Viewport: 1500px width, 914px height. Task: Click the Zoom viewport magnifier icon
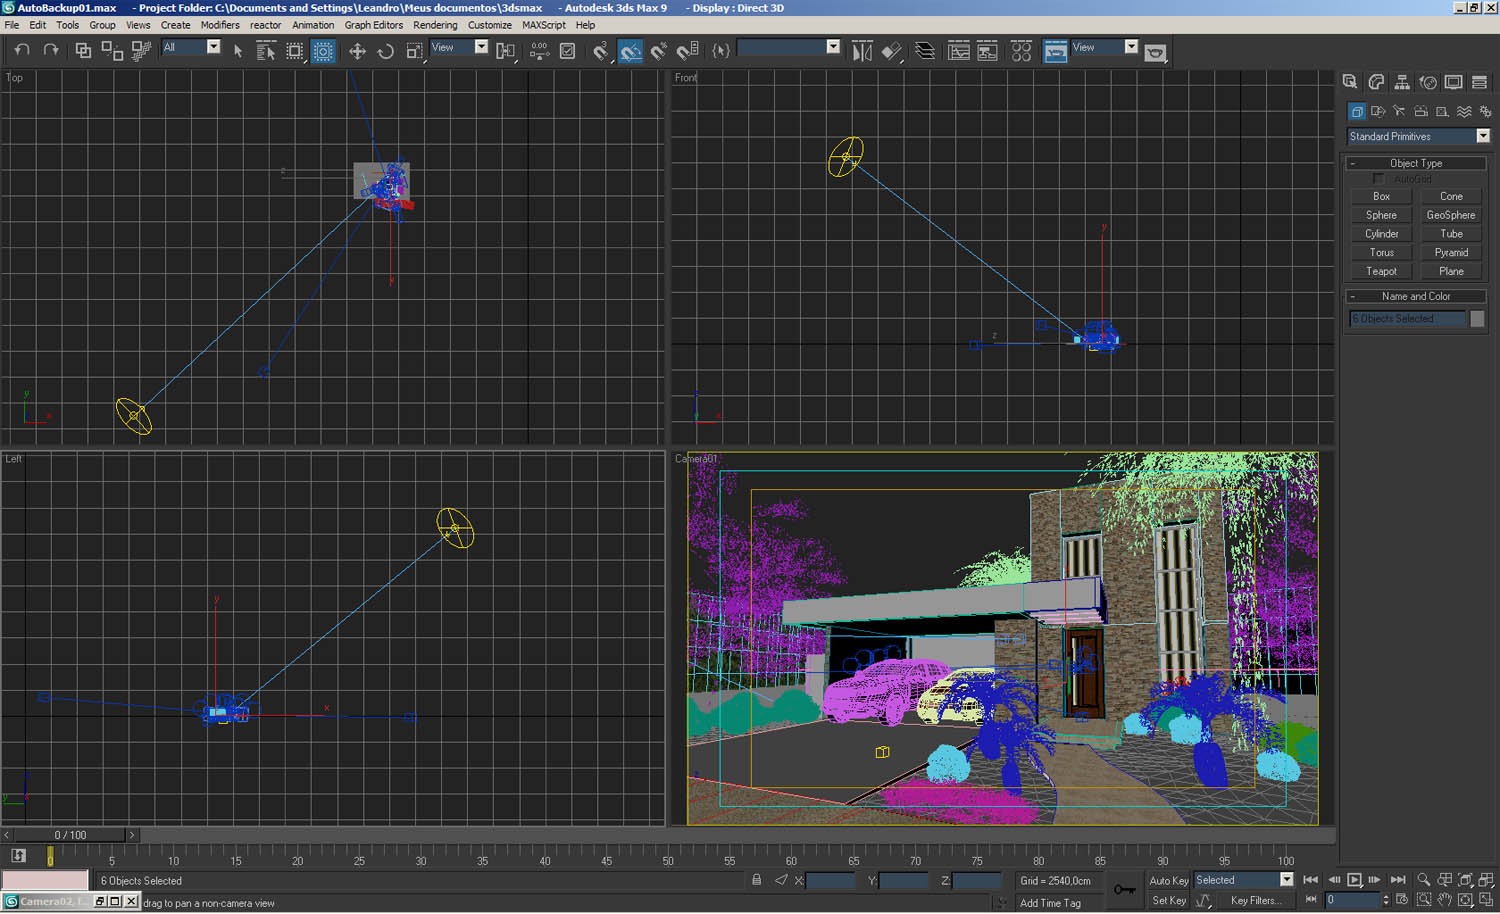[1424, 879]
